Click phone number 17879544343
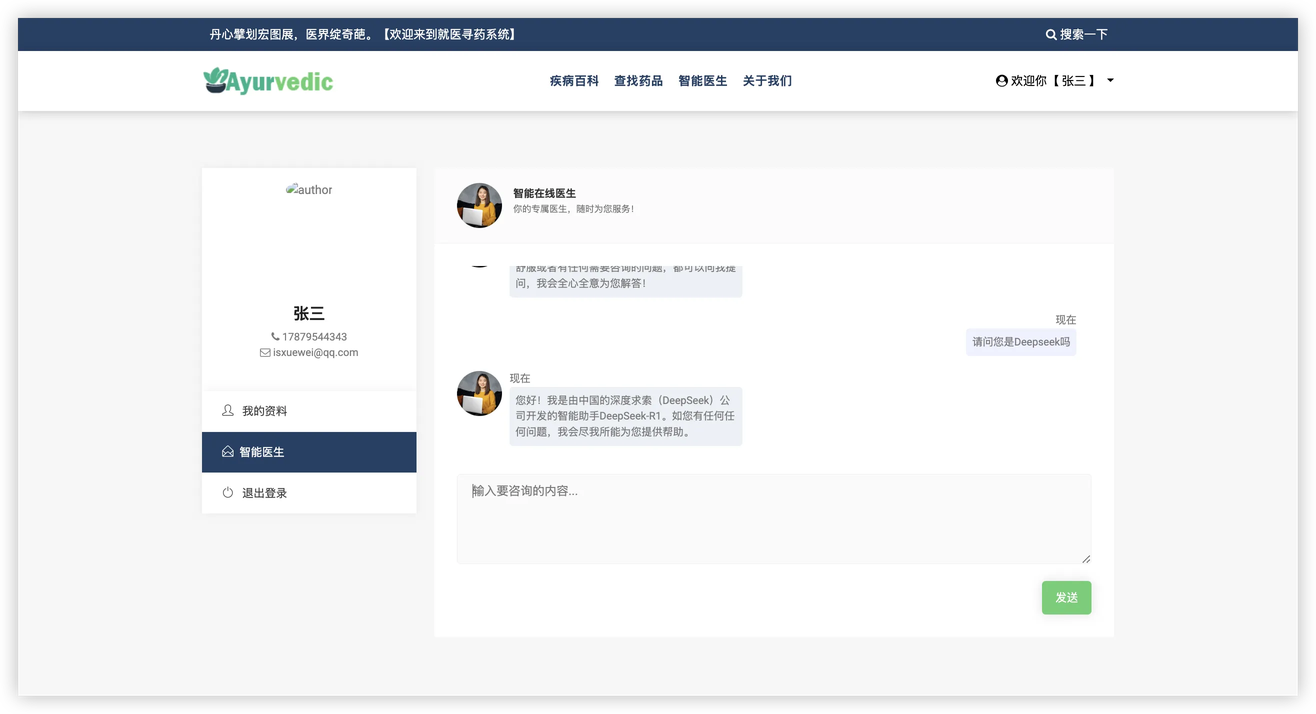 click(x=314, y=337)
